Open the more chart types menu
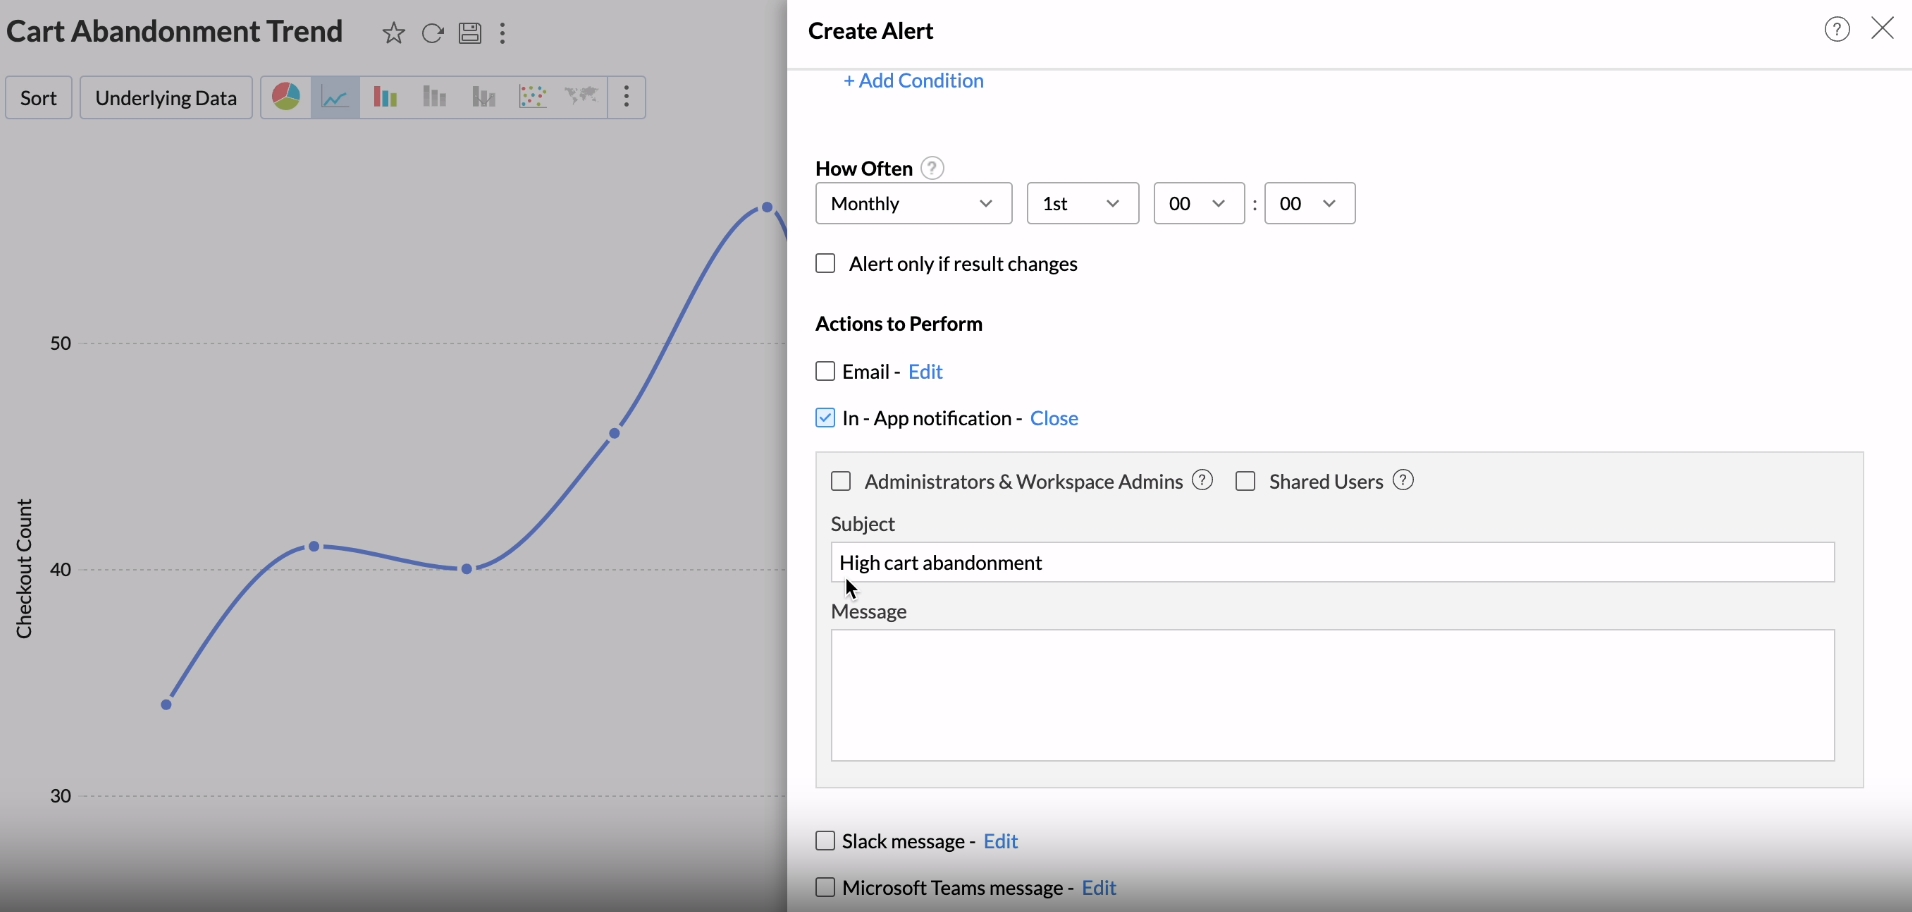Viewport: 1912px width, 912px height. point(627,97)
